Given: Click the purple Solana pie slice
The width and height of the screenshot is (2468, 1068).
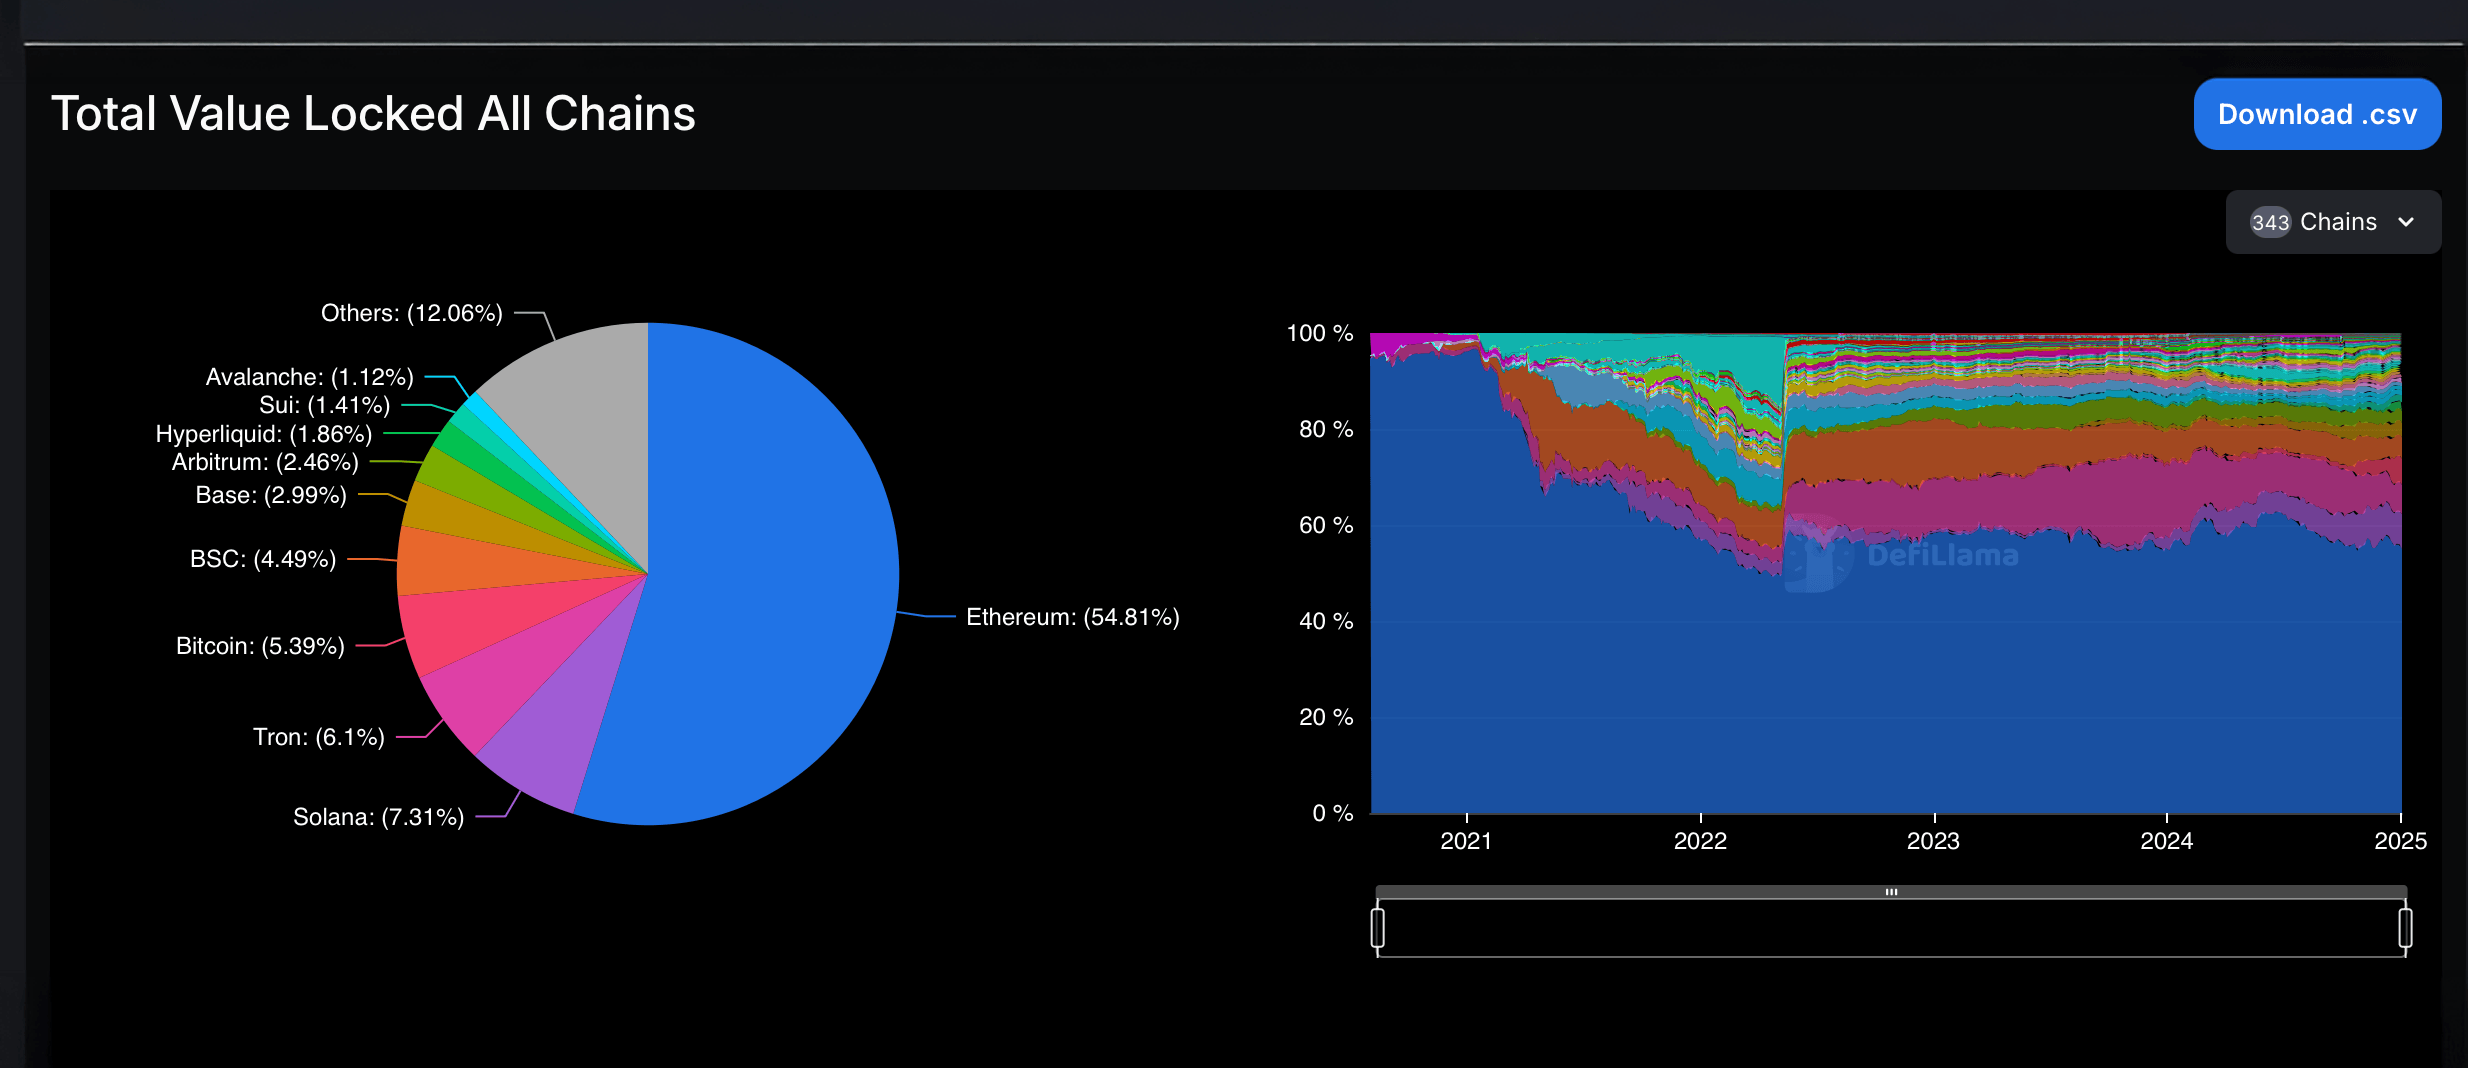Looking at the screenshot, I should point(550,740).
